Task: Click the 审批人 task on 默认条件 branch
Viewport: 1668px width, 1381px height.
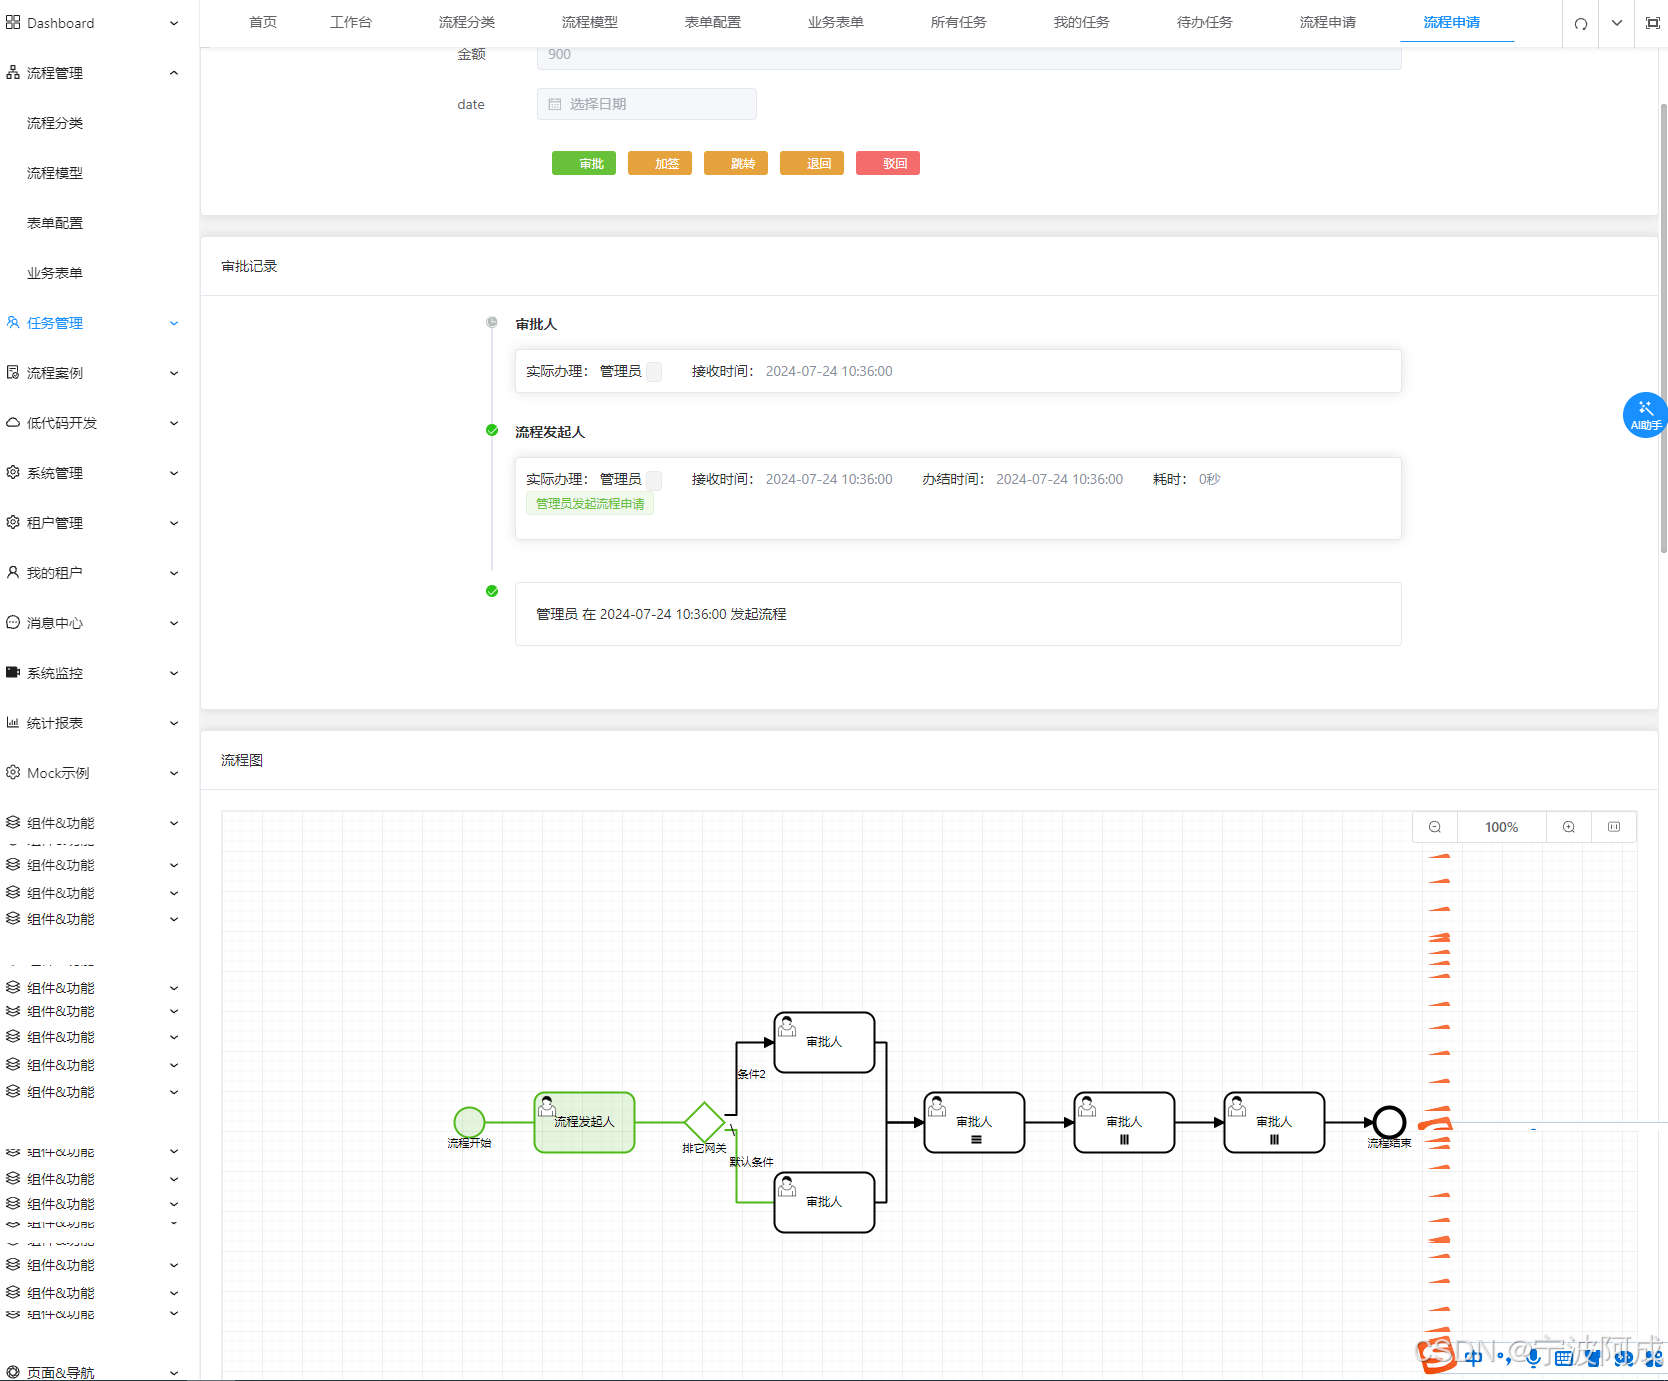Action: [x=825, y=1202]
